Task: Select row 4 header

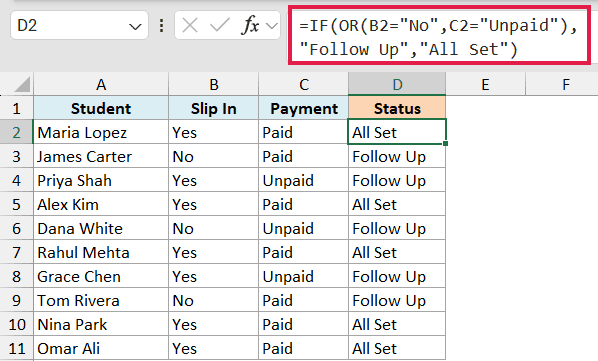Action: (16, 180)
